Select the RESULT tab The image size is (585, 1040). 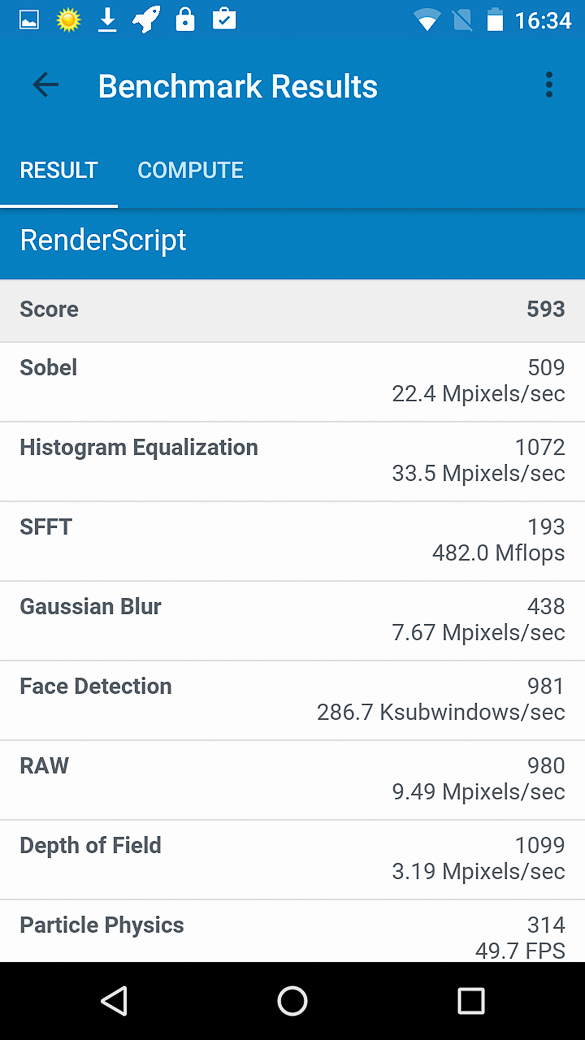[x=59, y=170]
